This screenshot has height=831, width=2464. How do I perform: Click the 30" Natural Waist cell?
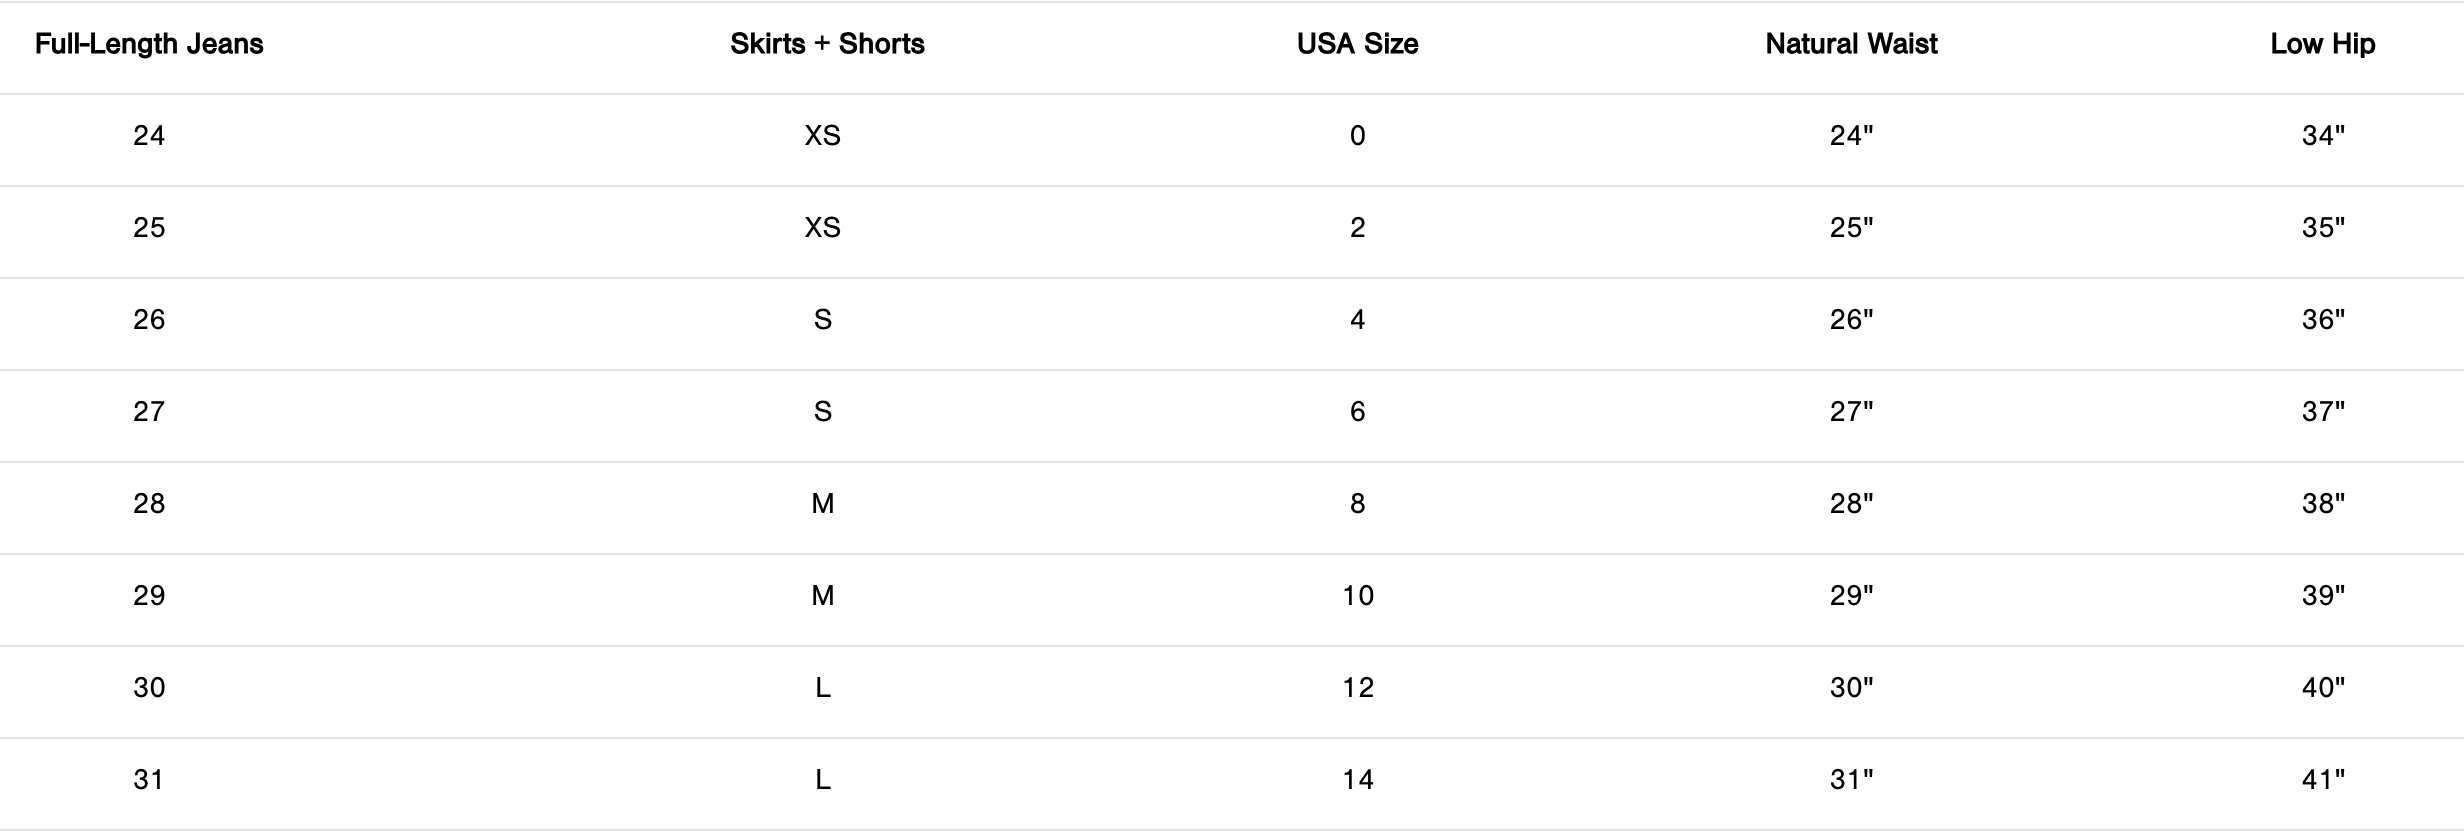(x=1851, y=688)
